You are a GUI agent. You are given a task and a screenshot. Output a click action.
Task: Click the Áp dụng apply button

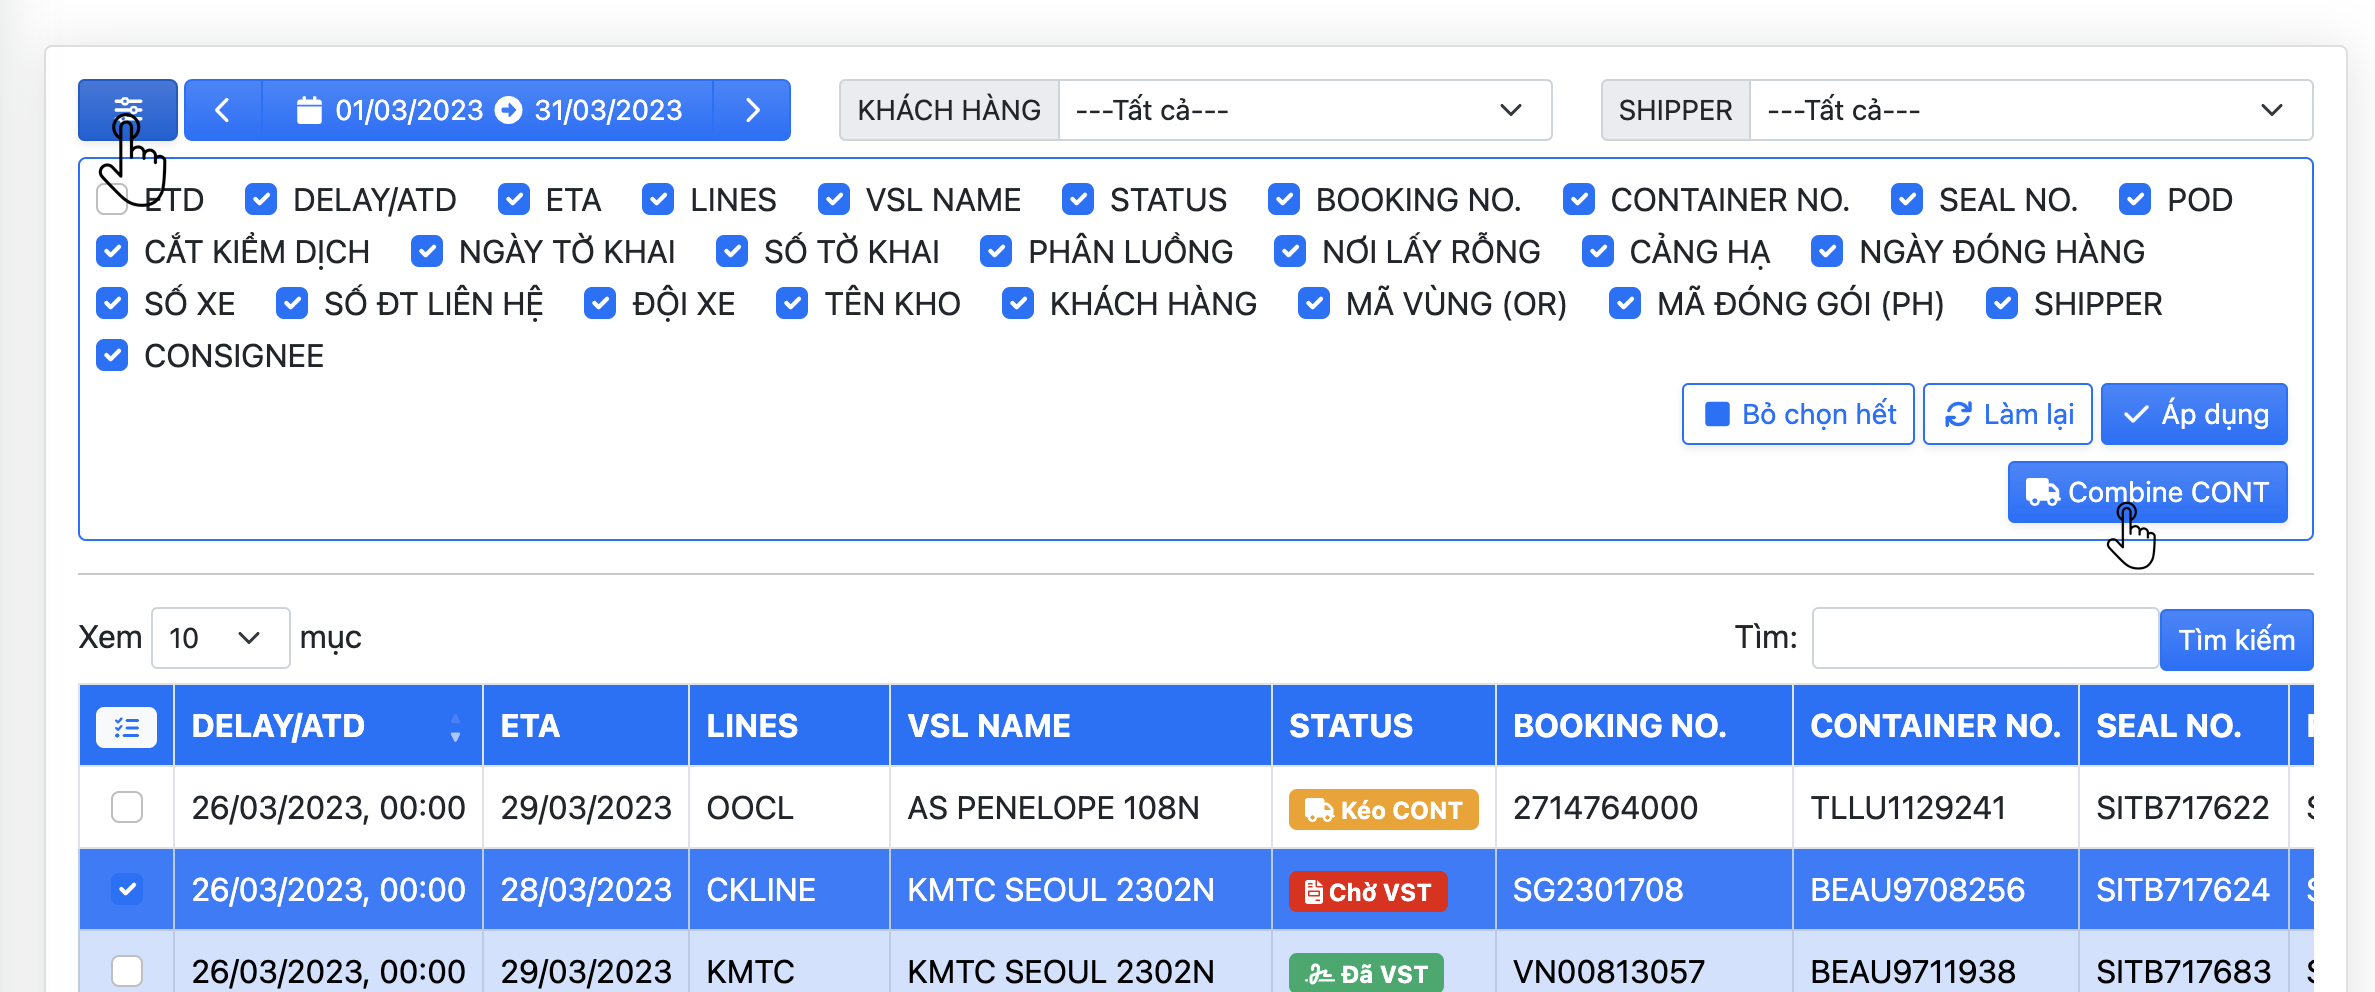click(2193, 414)
